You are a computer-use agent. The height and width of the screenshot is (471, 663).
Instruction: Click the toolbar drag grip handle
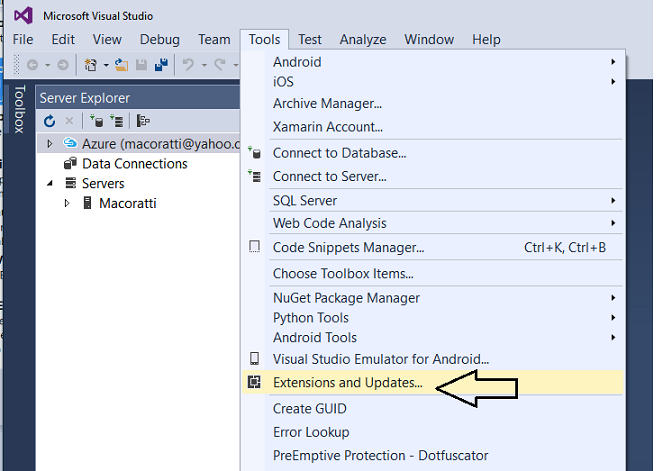coord(16,65)
